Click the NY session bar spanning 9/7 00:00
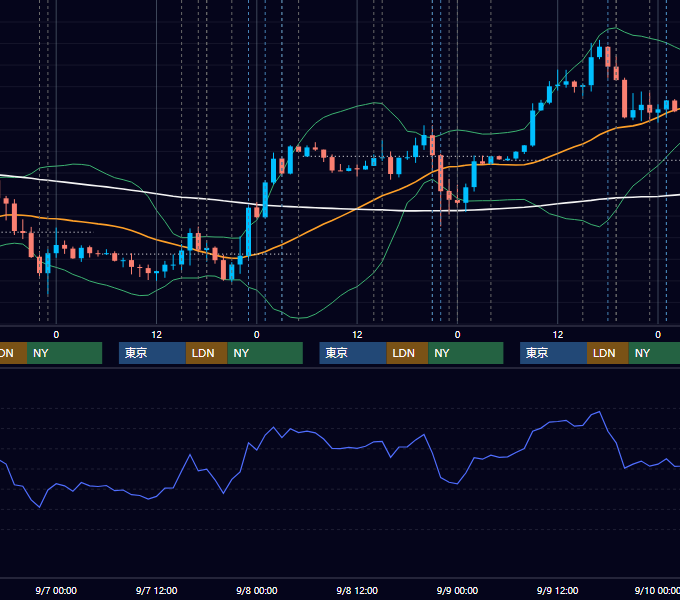 coord(64,353)
